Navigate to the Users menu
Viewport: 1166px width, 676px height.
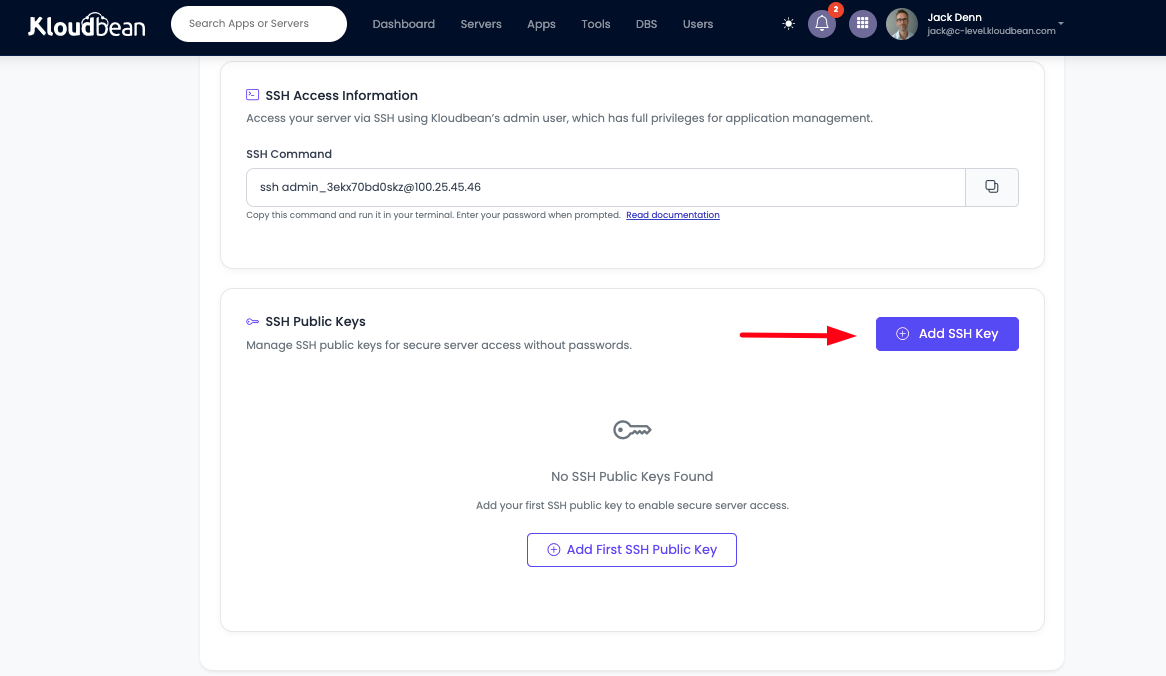(698, 24)
